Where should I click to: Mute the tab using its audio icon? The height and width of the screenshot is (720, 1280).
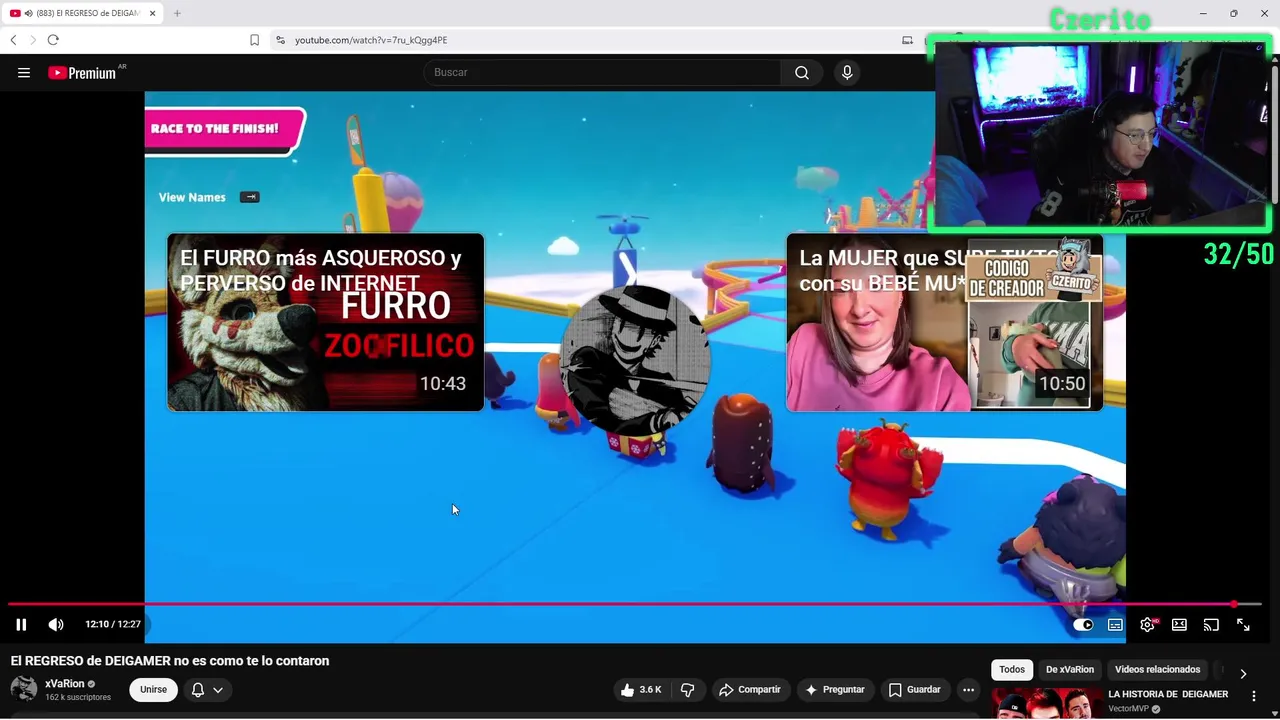point(27,13)
